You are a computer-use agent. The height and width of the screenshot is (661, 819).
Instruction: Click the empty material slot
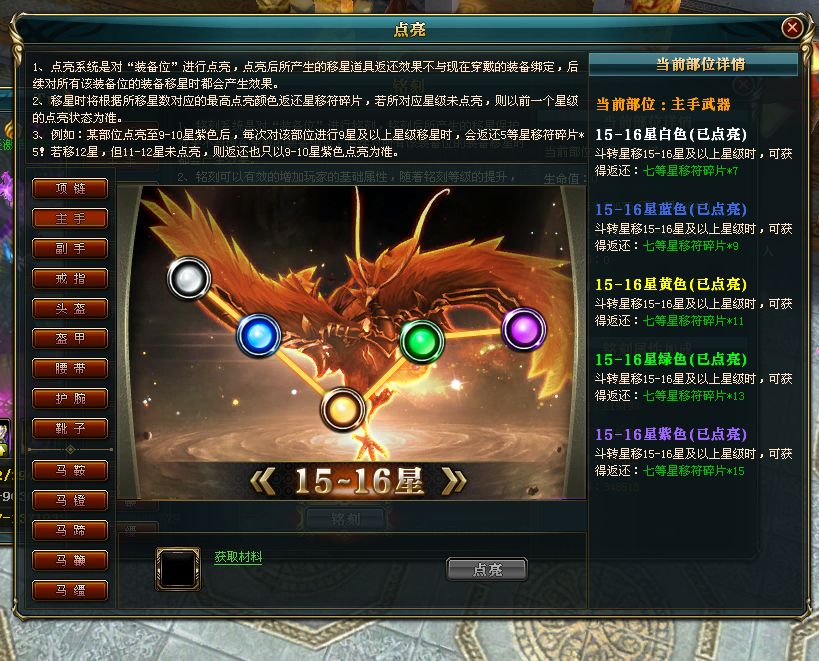tap(178, 569)
